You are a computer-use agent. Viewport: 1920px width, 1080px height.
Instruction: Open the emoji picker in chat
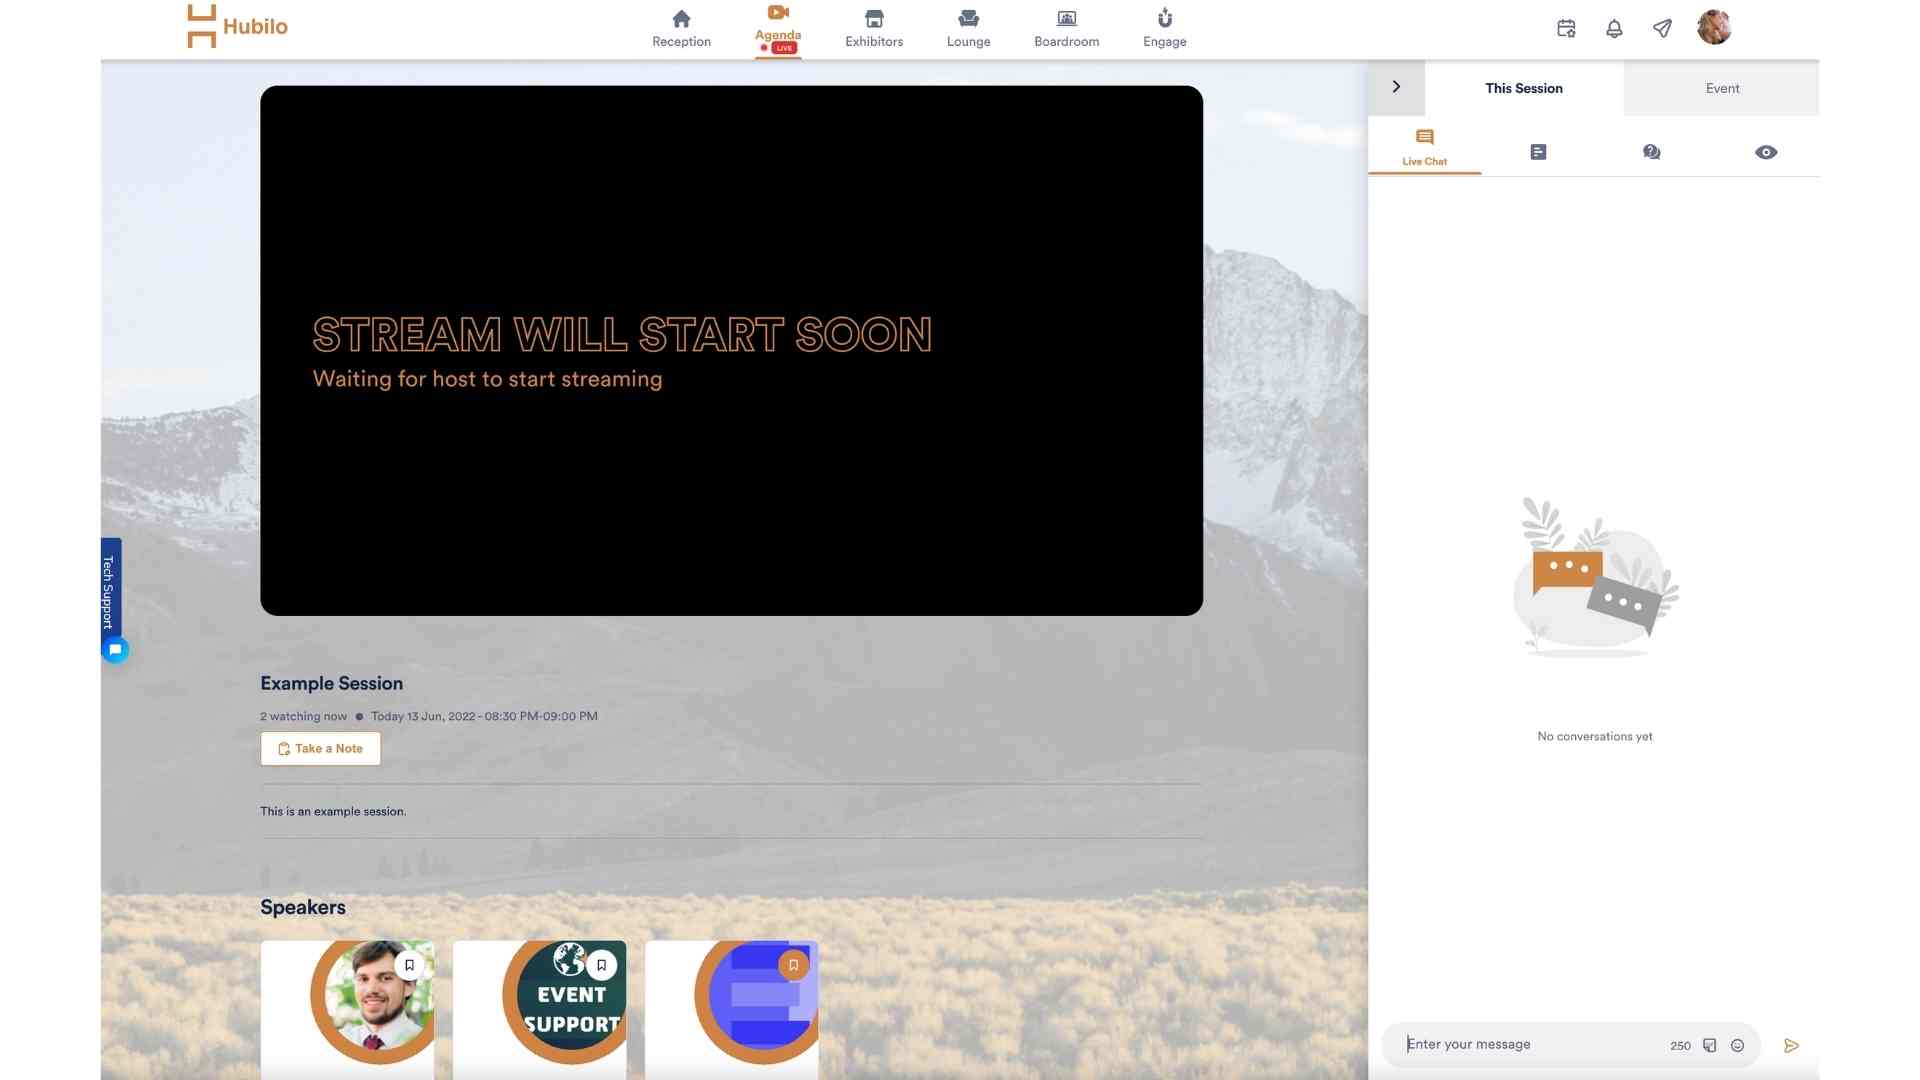(x=1738, y=1045)
